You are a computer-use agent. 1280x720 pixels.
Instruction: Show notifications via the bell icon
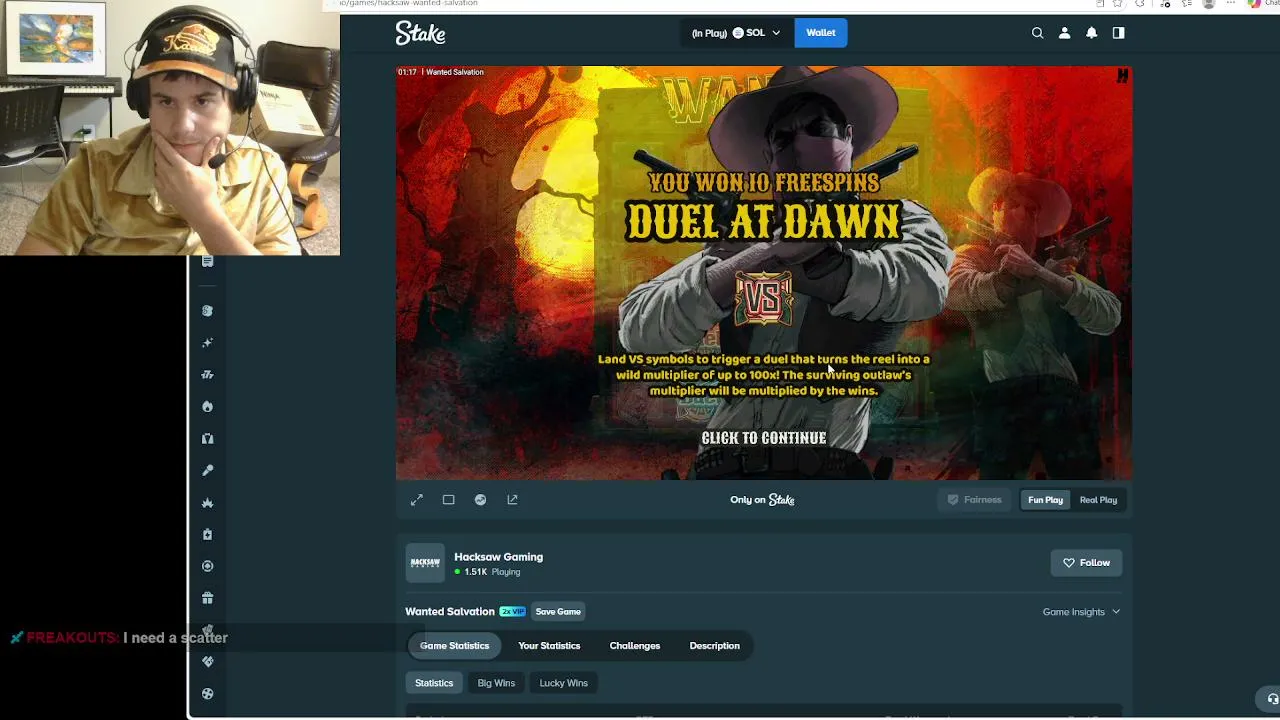(1091, 33)
